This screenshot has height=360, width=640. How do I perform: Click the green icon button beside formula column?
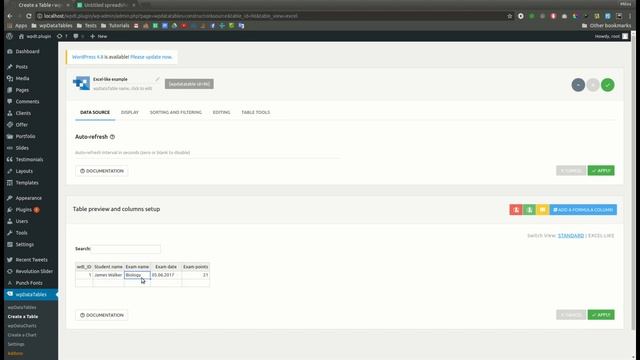coord(529,210)
